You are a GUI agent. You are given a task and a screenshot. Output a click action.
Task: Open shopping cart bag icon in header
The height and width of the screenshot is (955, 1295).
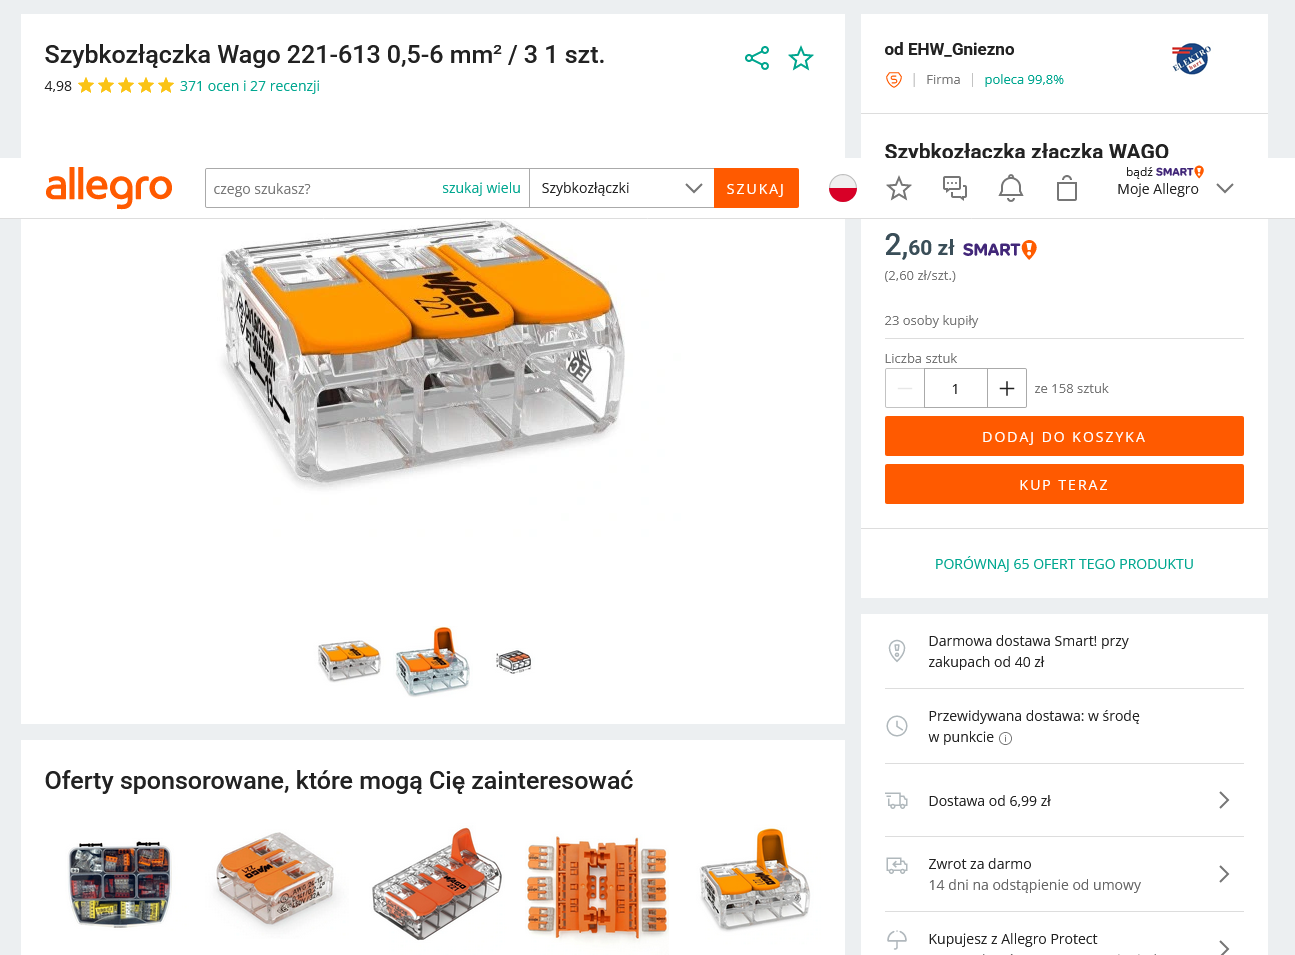pos(1067,188)
